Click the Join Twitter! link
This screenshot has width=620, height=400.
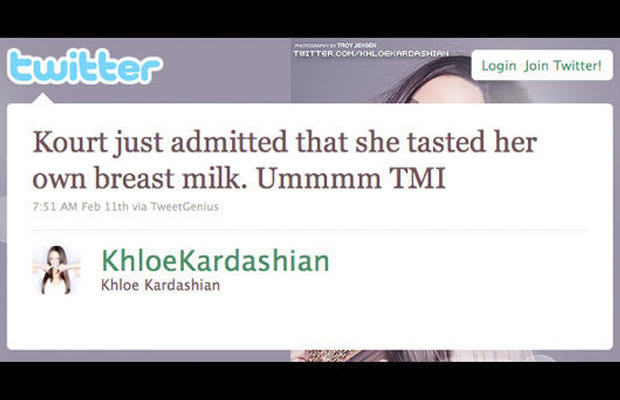coord(563,65)
